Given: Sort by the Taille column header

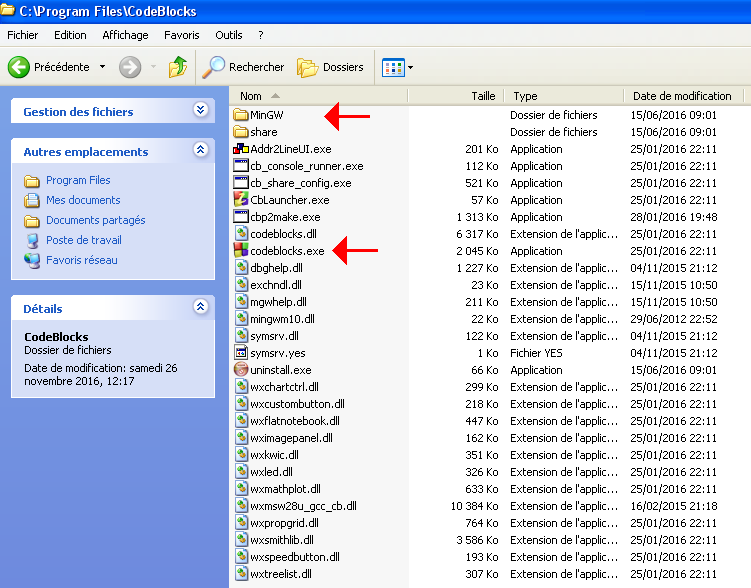Looking at the screenshot, I should click(x=455, y=96).
